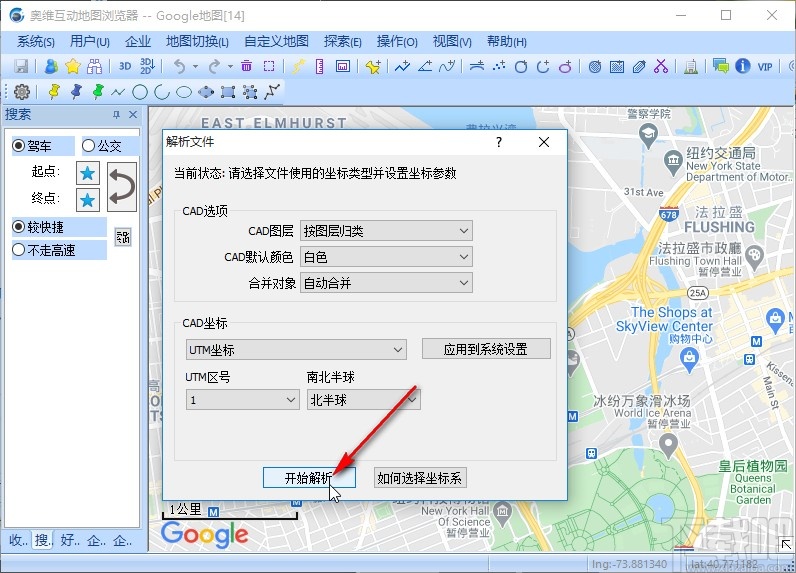
Task: Select the add polyline tool icon
Action: pos(403,66)
